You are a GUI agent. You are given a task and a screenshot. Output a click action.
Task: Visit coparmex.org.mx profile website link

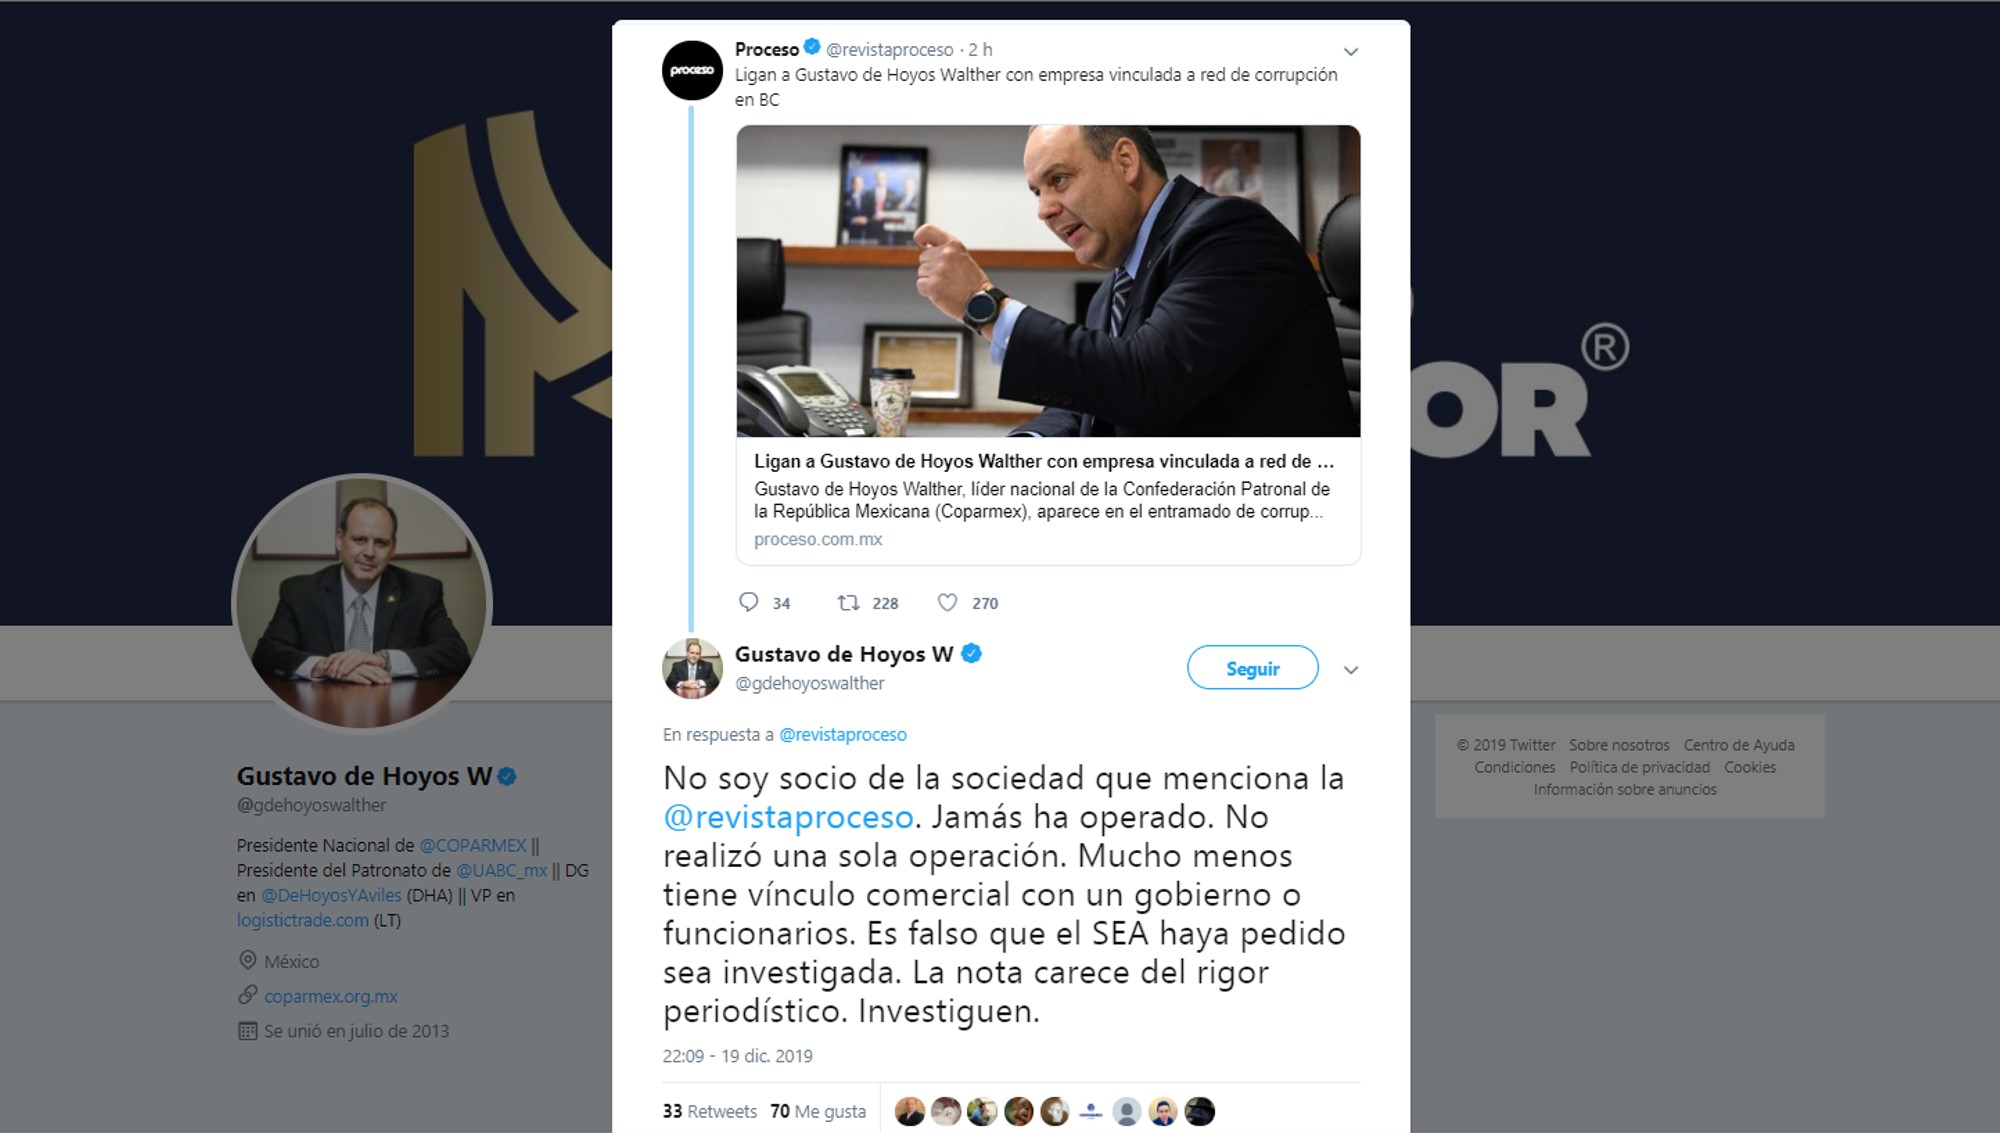[330, 996]
